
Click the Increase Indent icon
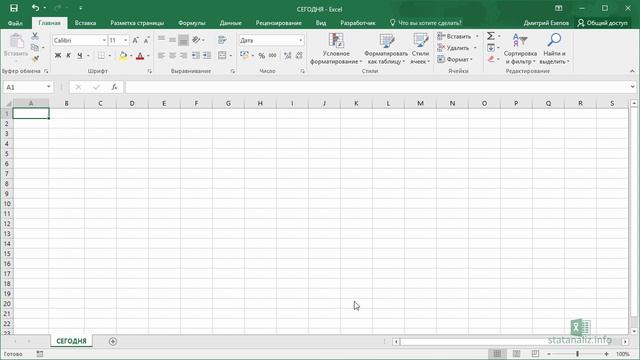pos(207,56)
